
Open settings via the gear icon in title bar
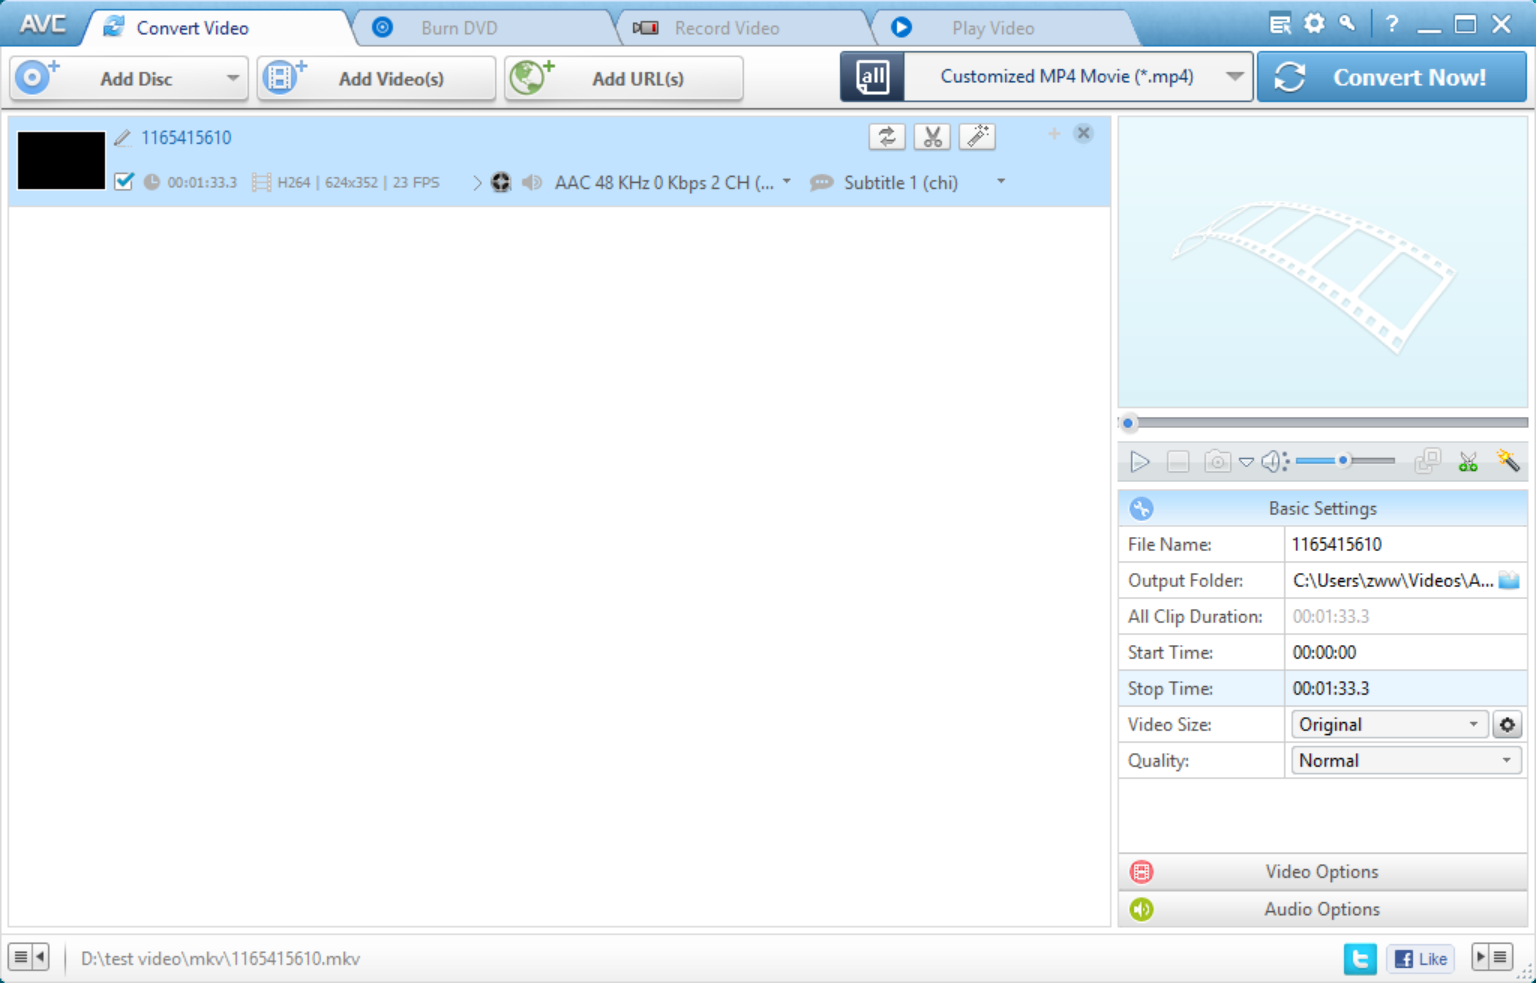(x=1312, y=22)
